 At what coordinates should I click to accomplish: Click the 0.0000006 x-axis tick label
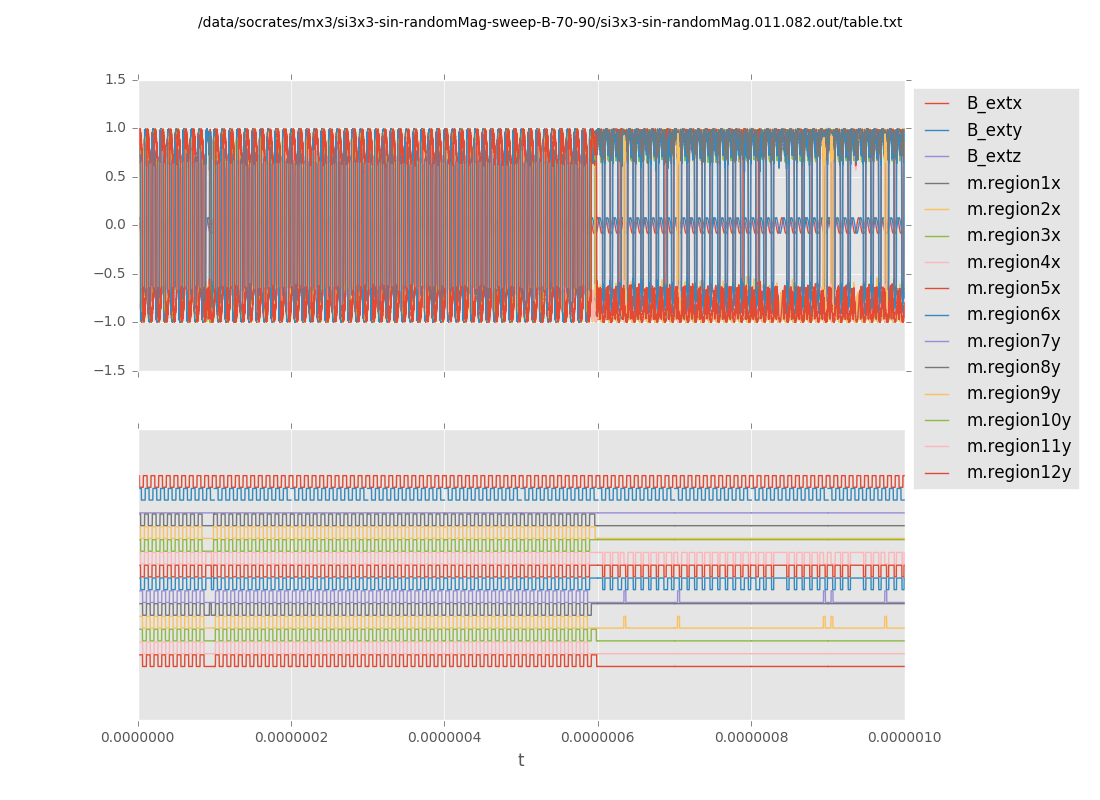click(598, 737)
